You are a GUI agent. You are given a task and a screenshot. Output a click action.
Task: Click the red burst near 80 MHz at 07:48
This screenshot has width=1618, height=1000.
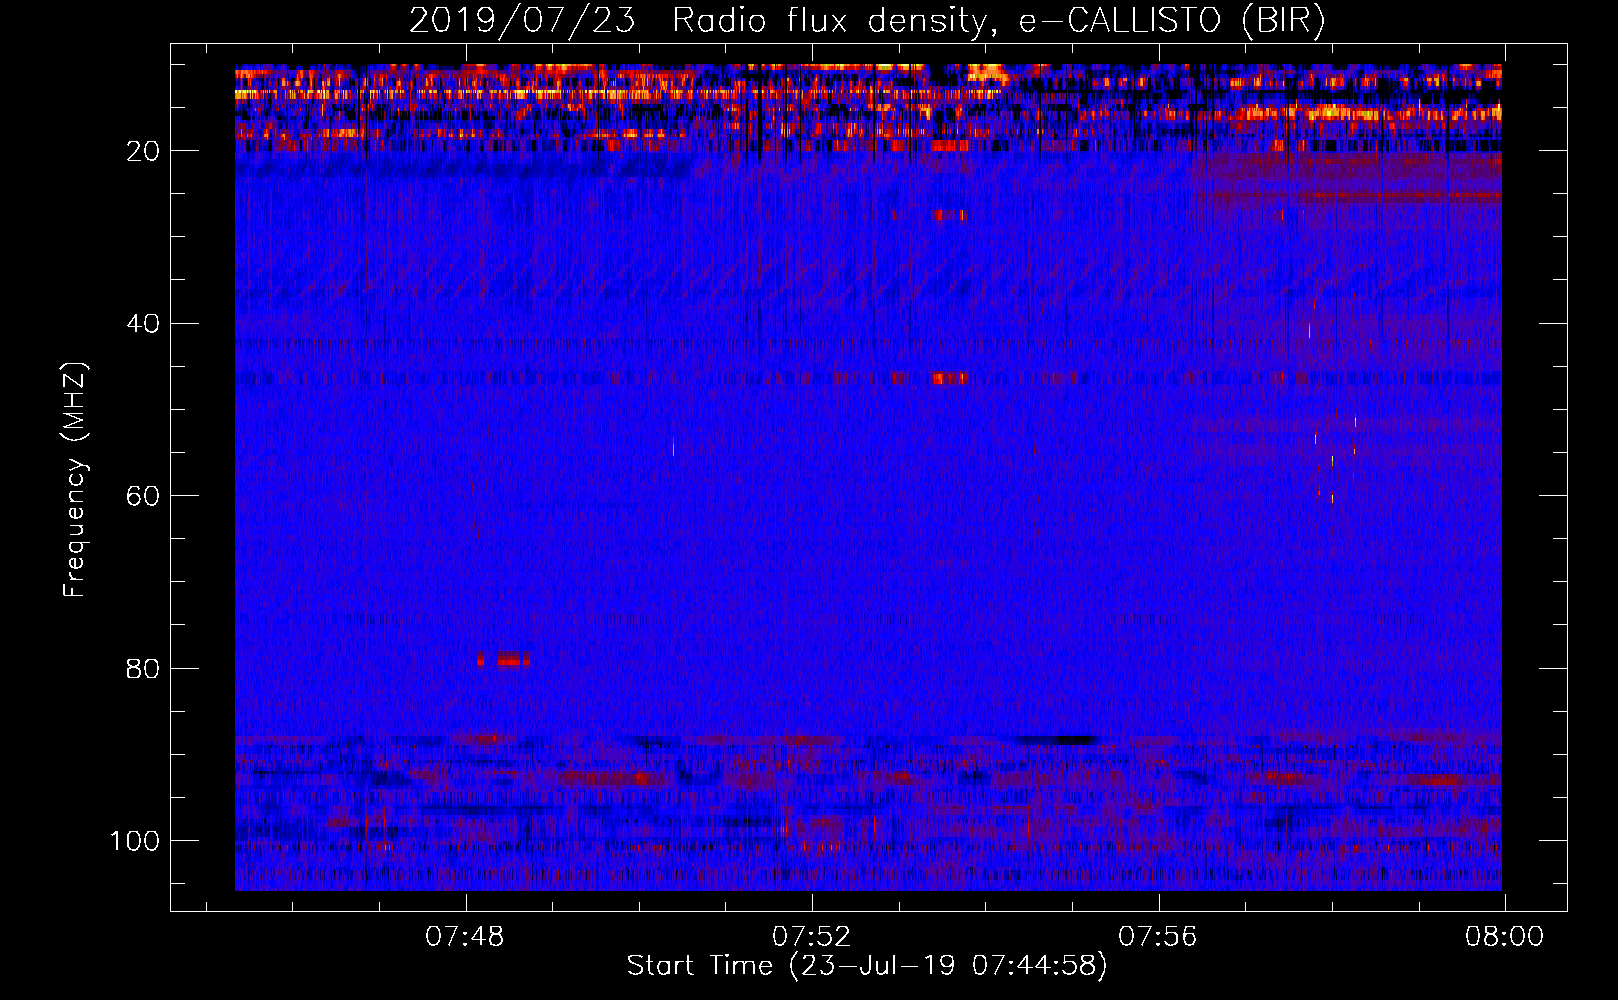pos(504,660)
